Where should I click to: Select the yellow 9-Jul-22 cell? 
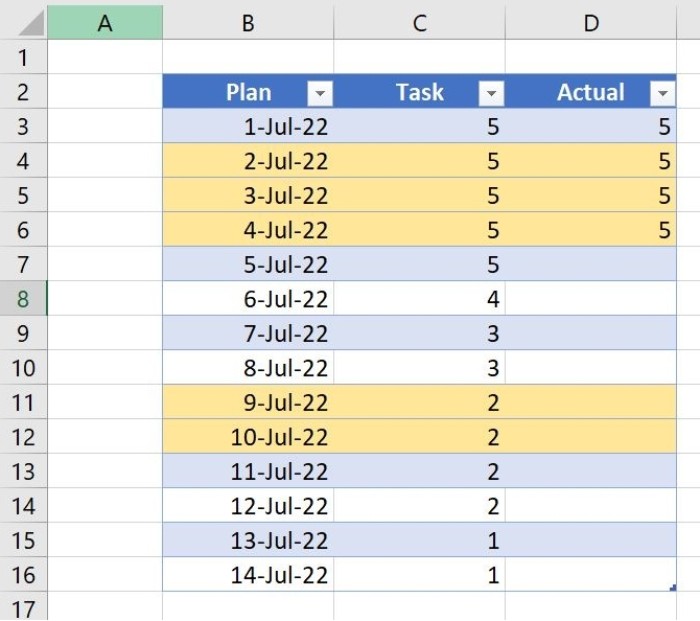coord(248,402)
